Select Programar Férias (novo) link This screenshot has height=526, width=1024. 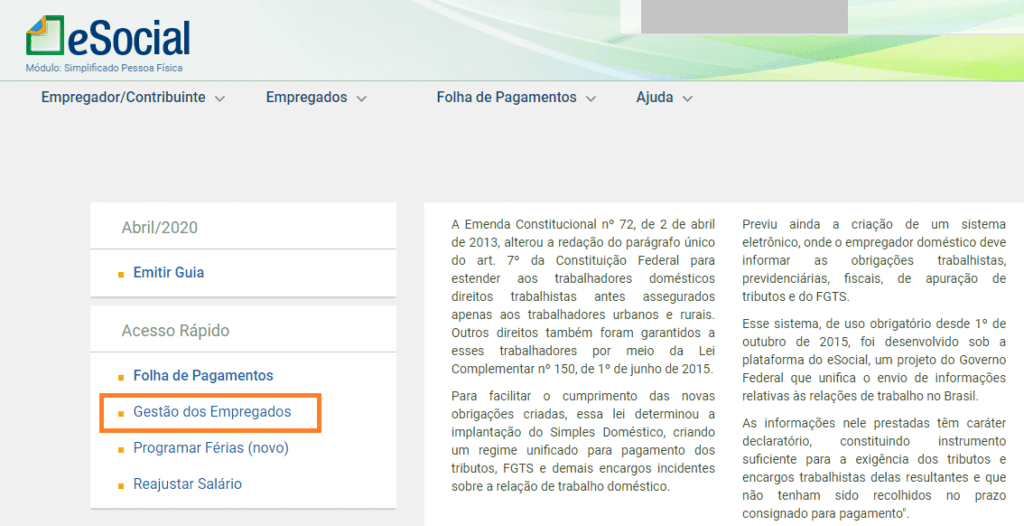211,448
